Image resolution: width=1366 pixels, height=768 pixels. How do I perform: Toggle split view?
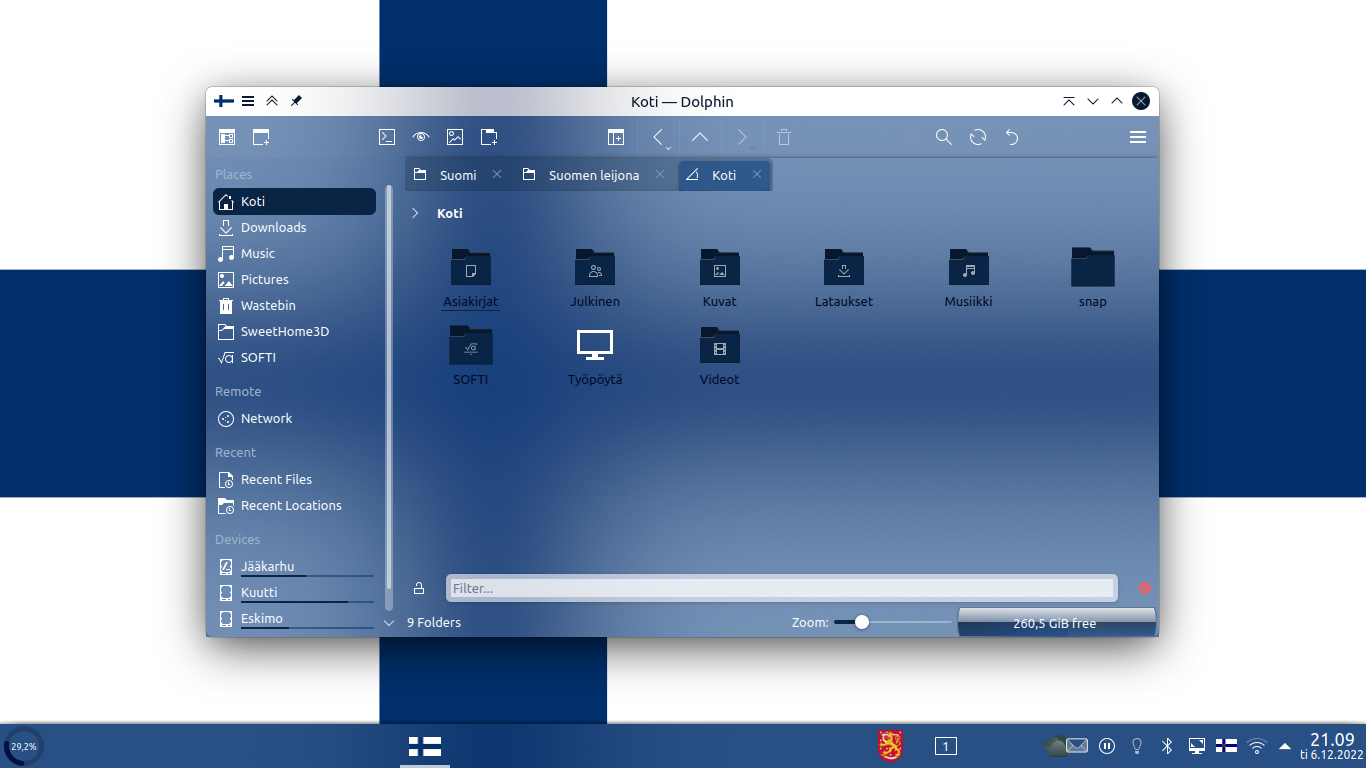pos(616,137)
